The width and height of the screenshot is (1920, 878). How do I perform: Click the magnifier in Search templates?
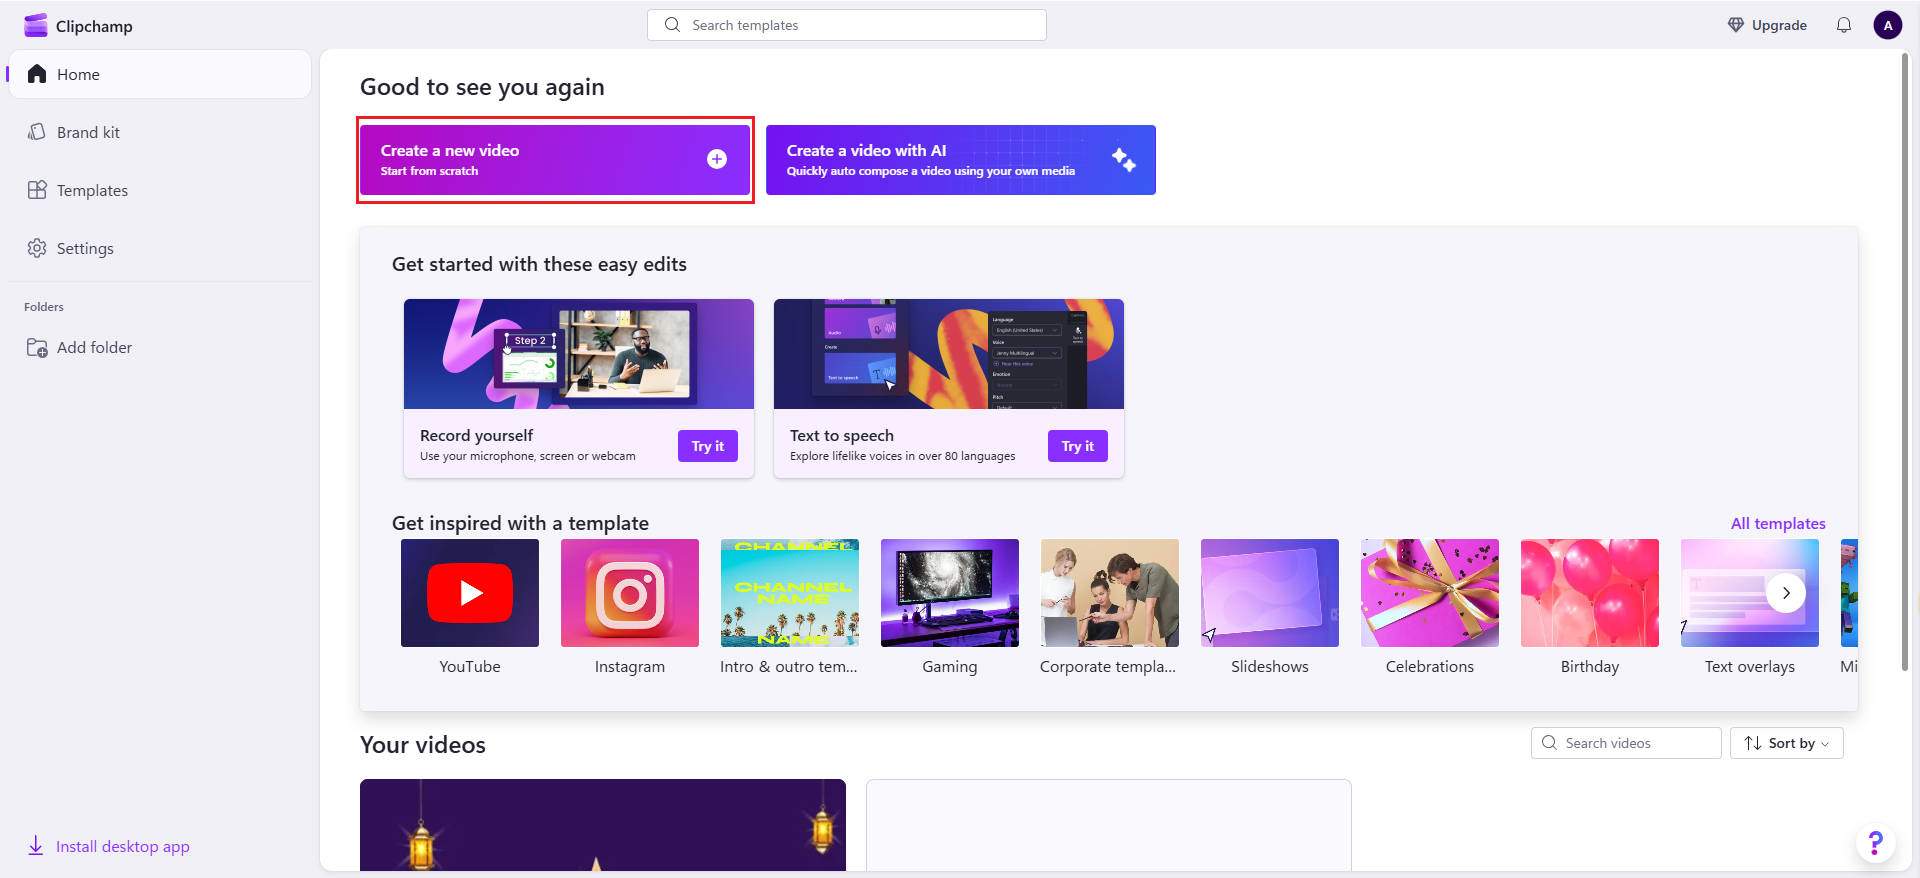[x=673, y=25]
